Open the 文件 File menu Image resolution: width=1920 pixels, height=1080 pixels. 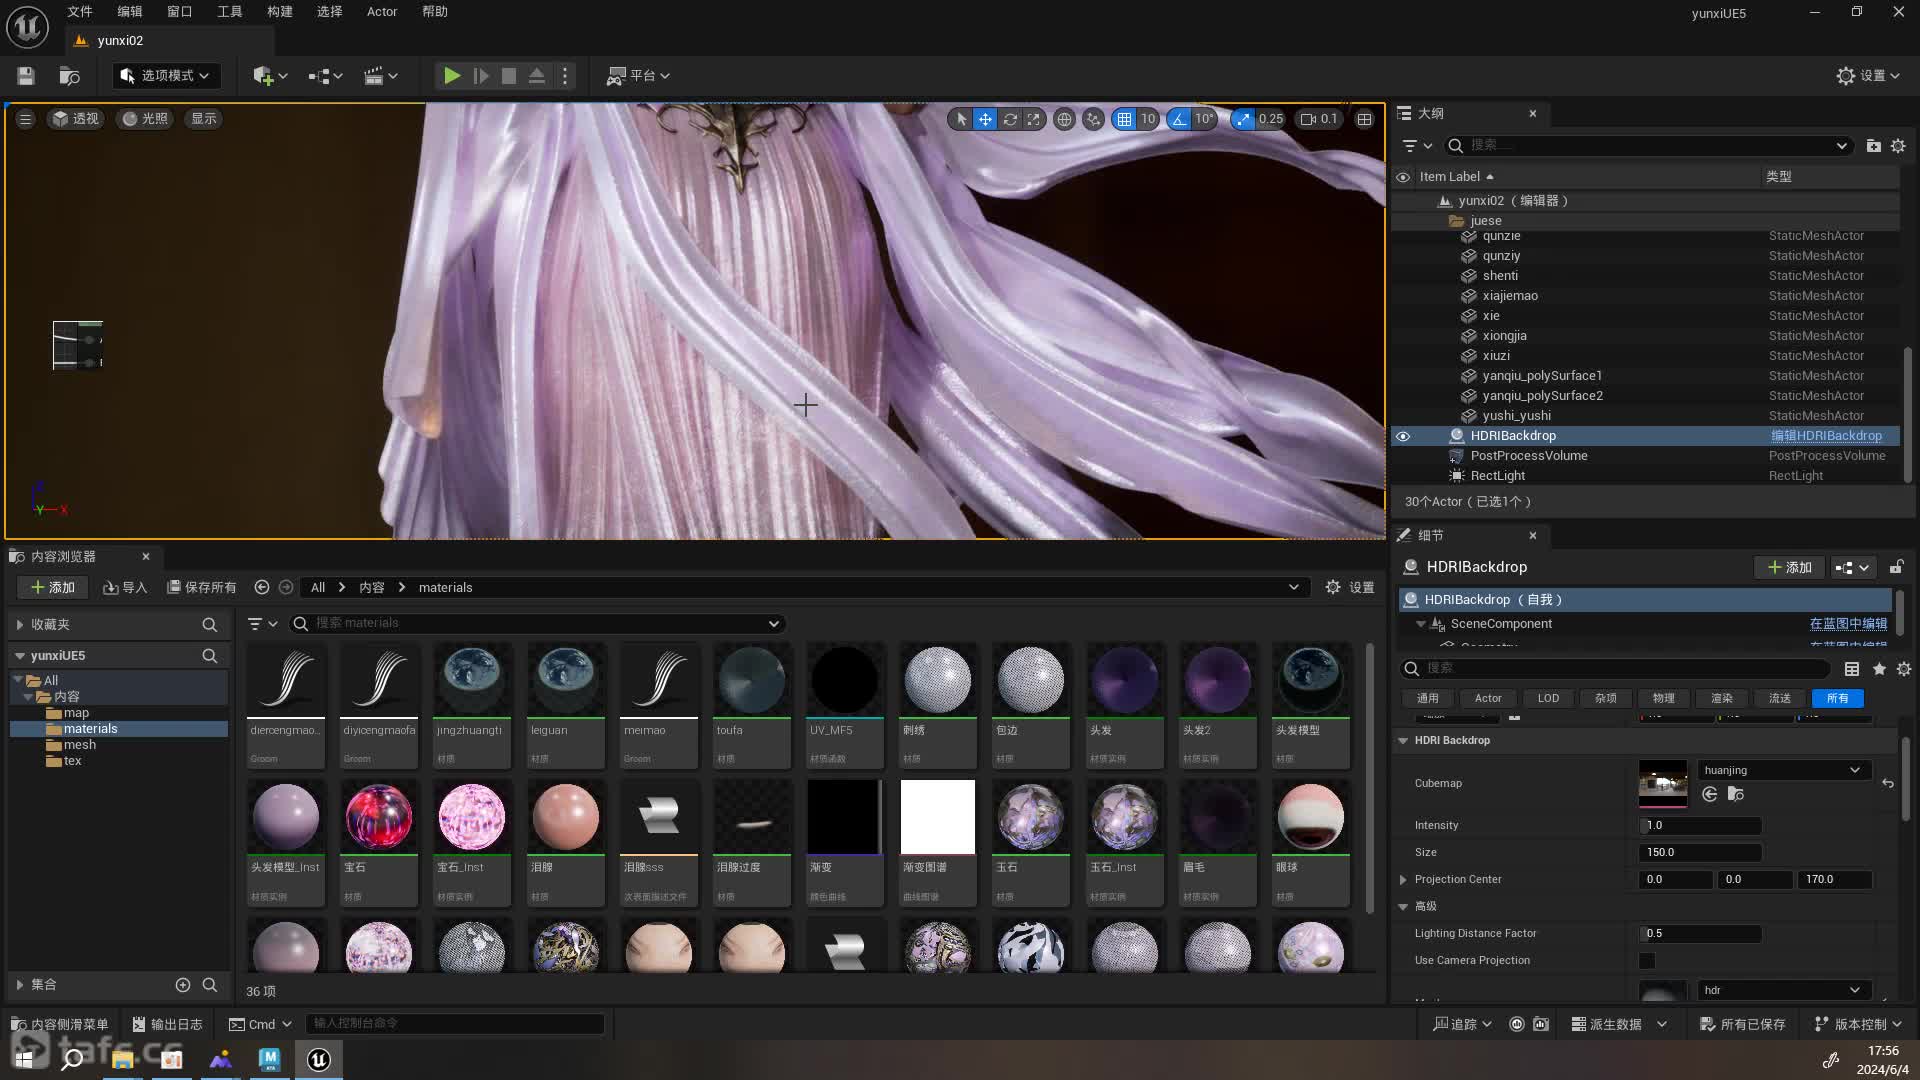[80, 12]
